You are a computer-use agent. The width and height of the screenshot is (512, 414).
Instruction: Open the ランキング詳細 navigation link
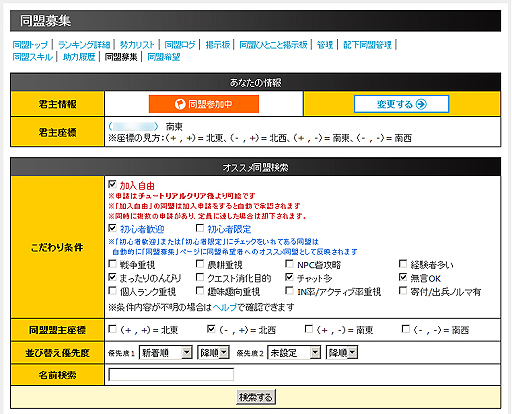tap(84, 45)
